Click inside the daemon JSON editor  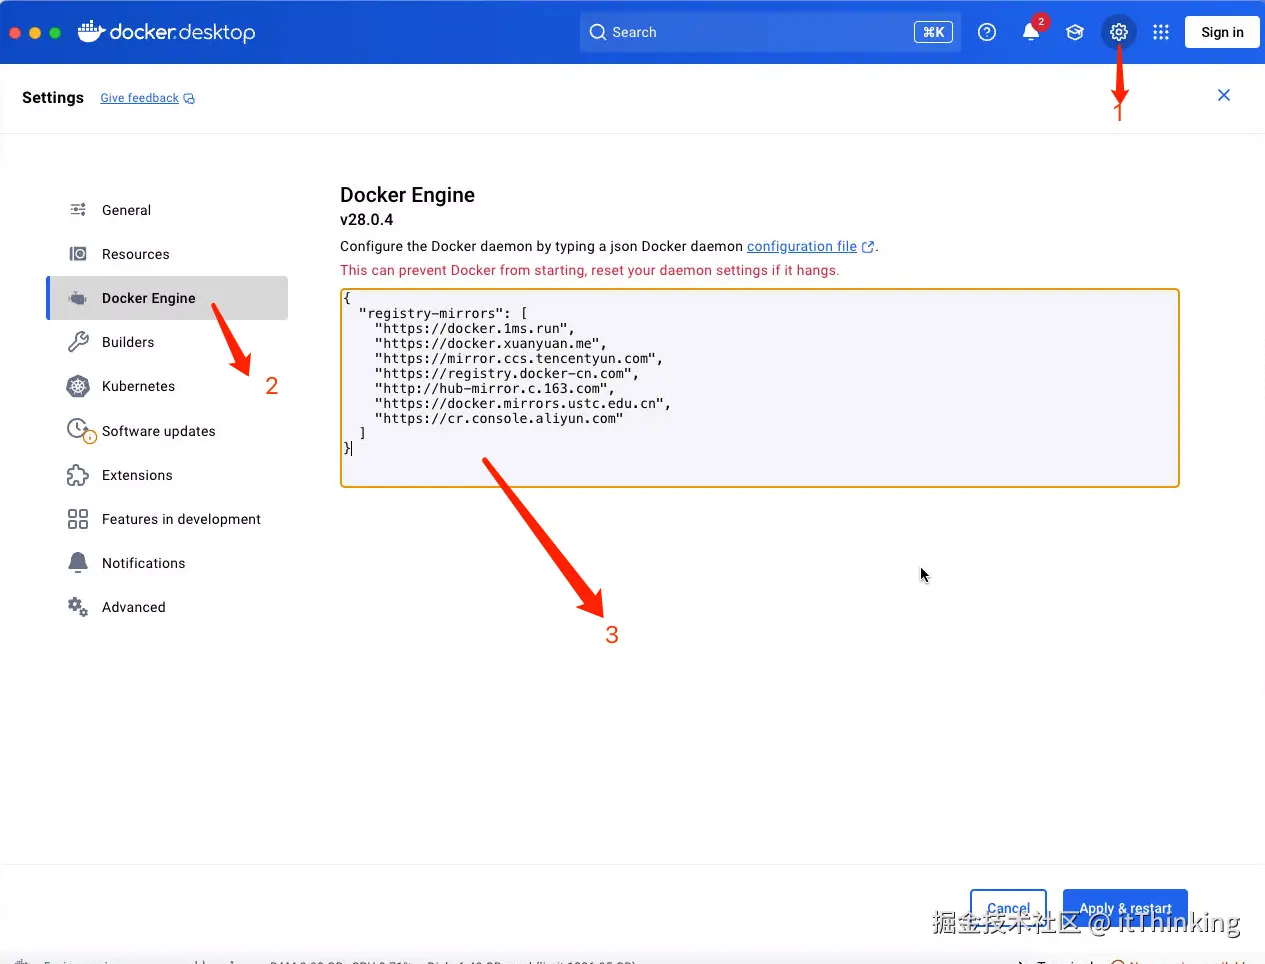[760, 388]
